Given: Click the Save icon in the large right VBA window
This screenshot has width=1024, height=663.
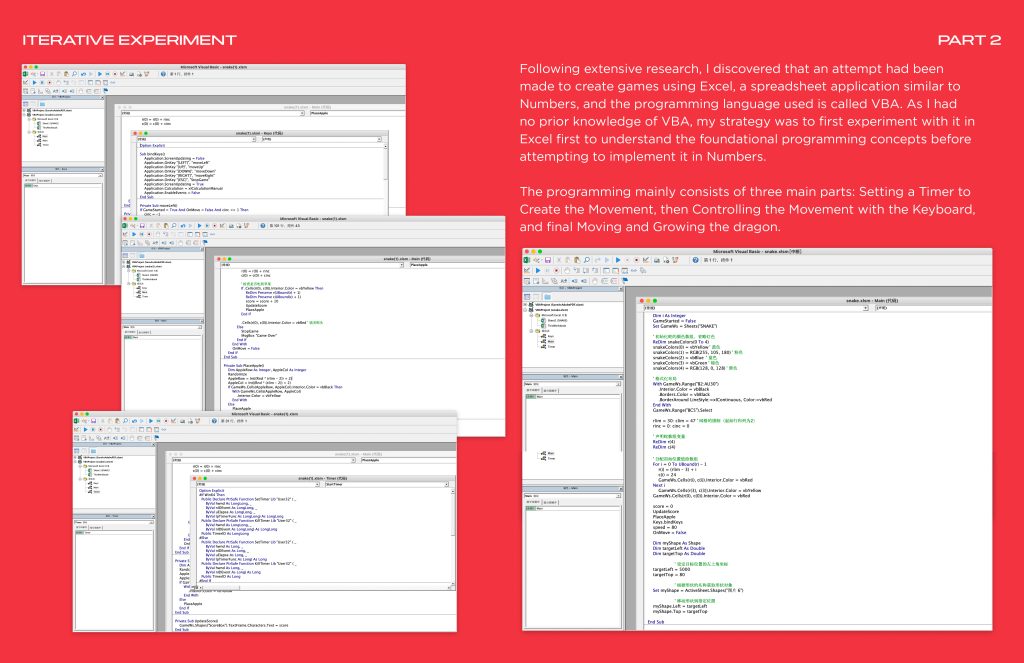Looking at the screenshot, I should 546,259.
